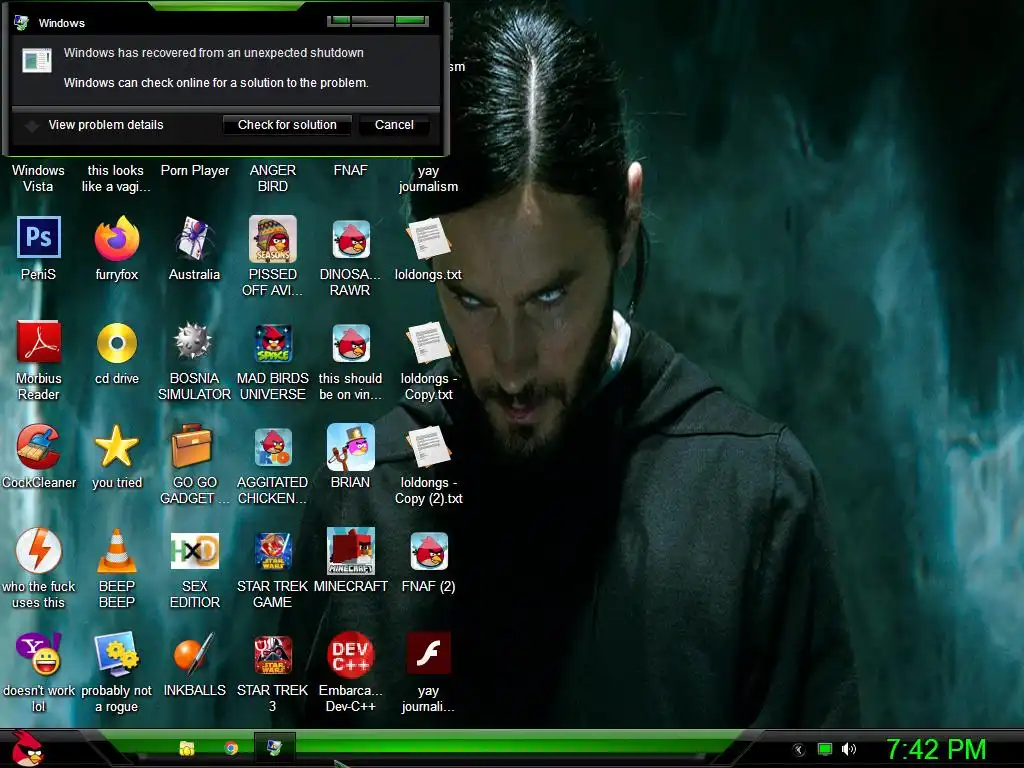Viewport: 1024px width, 768px height.
Task: Open the 'doesn't work lol' Yahoo icon
Action: [x=39, y=654]
